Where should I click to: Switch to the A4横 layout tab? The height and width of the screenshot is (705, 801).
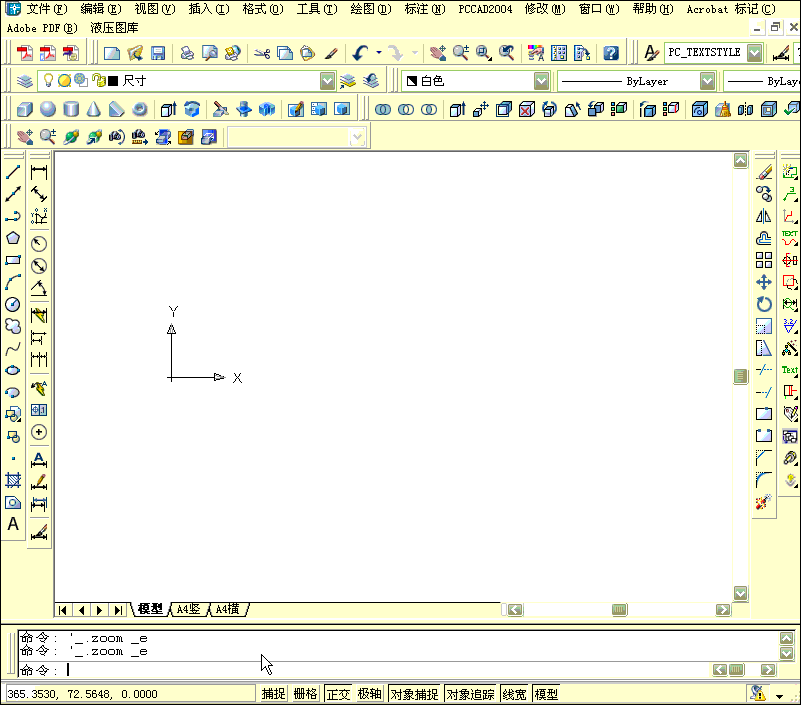pos(229,609)
